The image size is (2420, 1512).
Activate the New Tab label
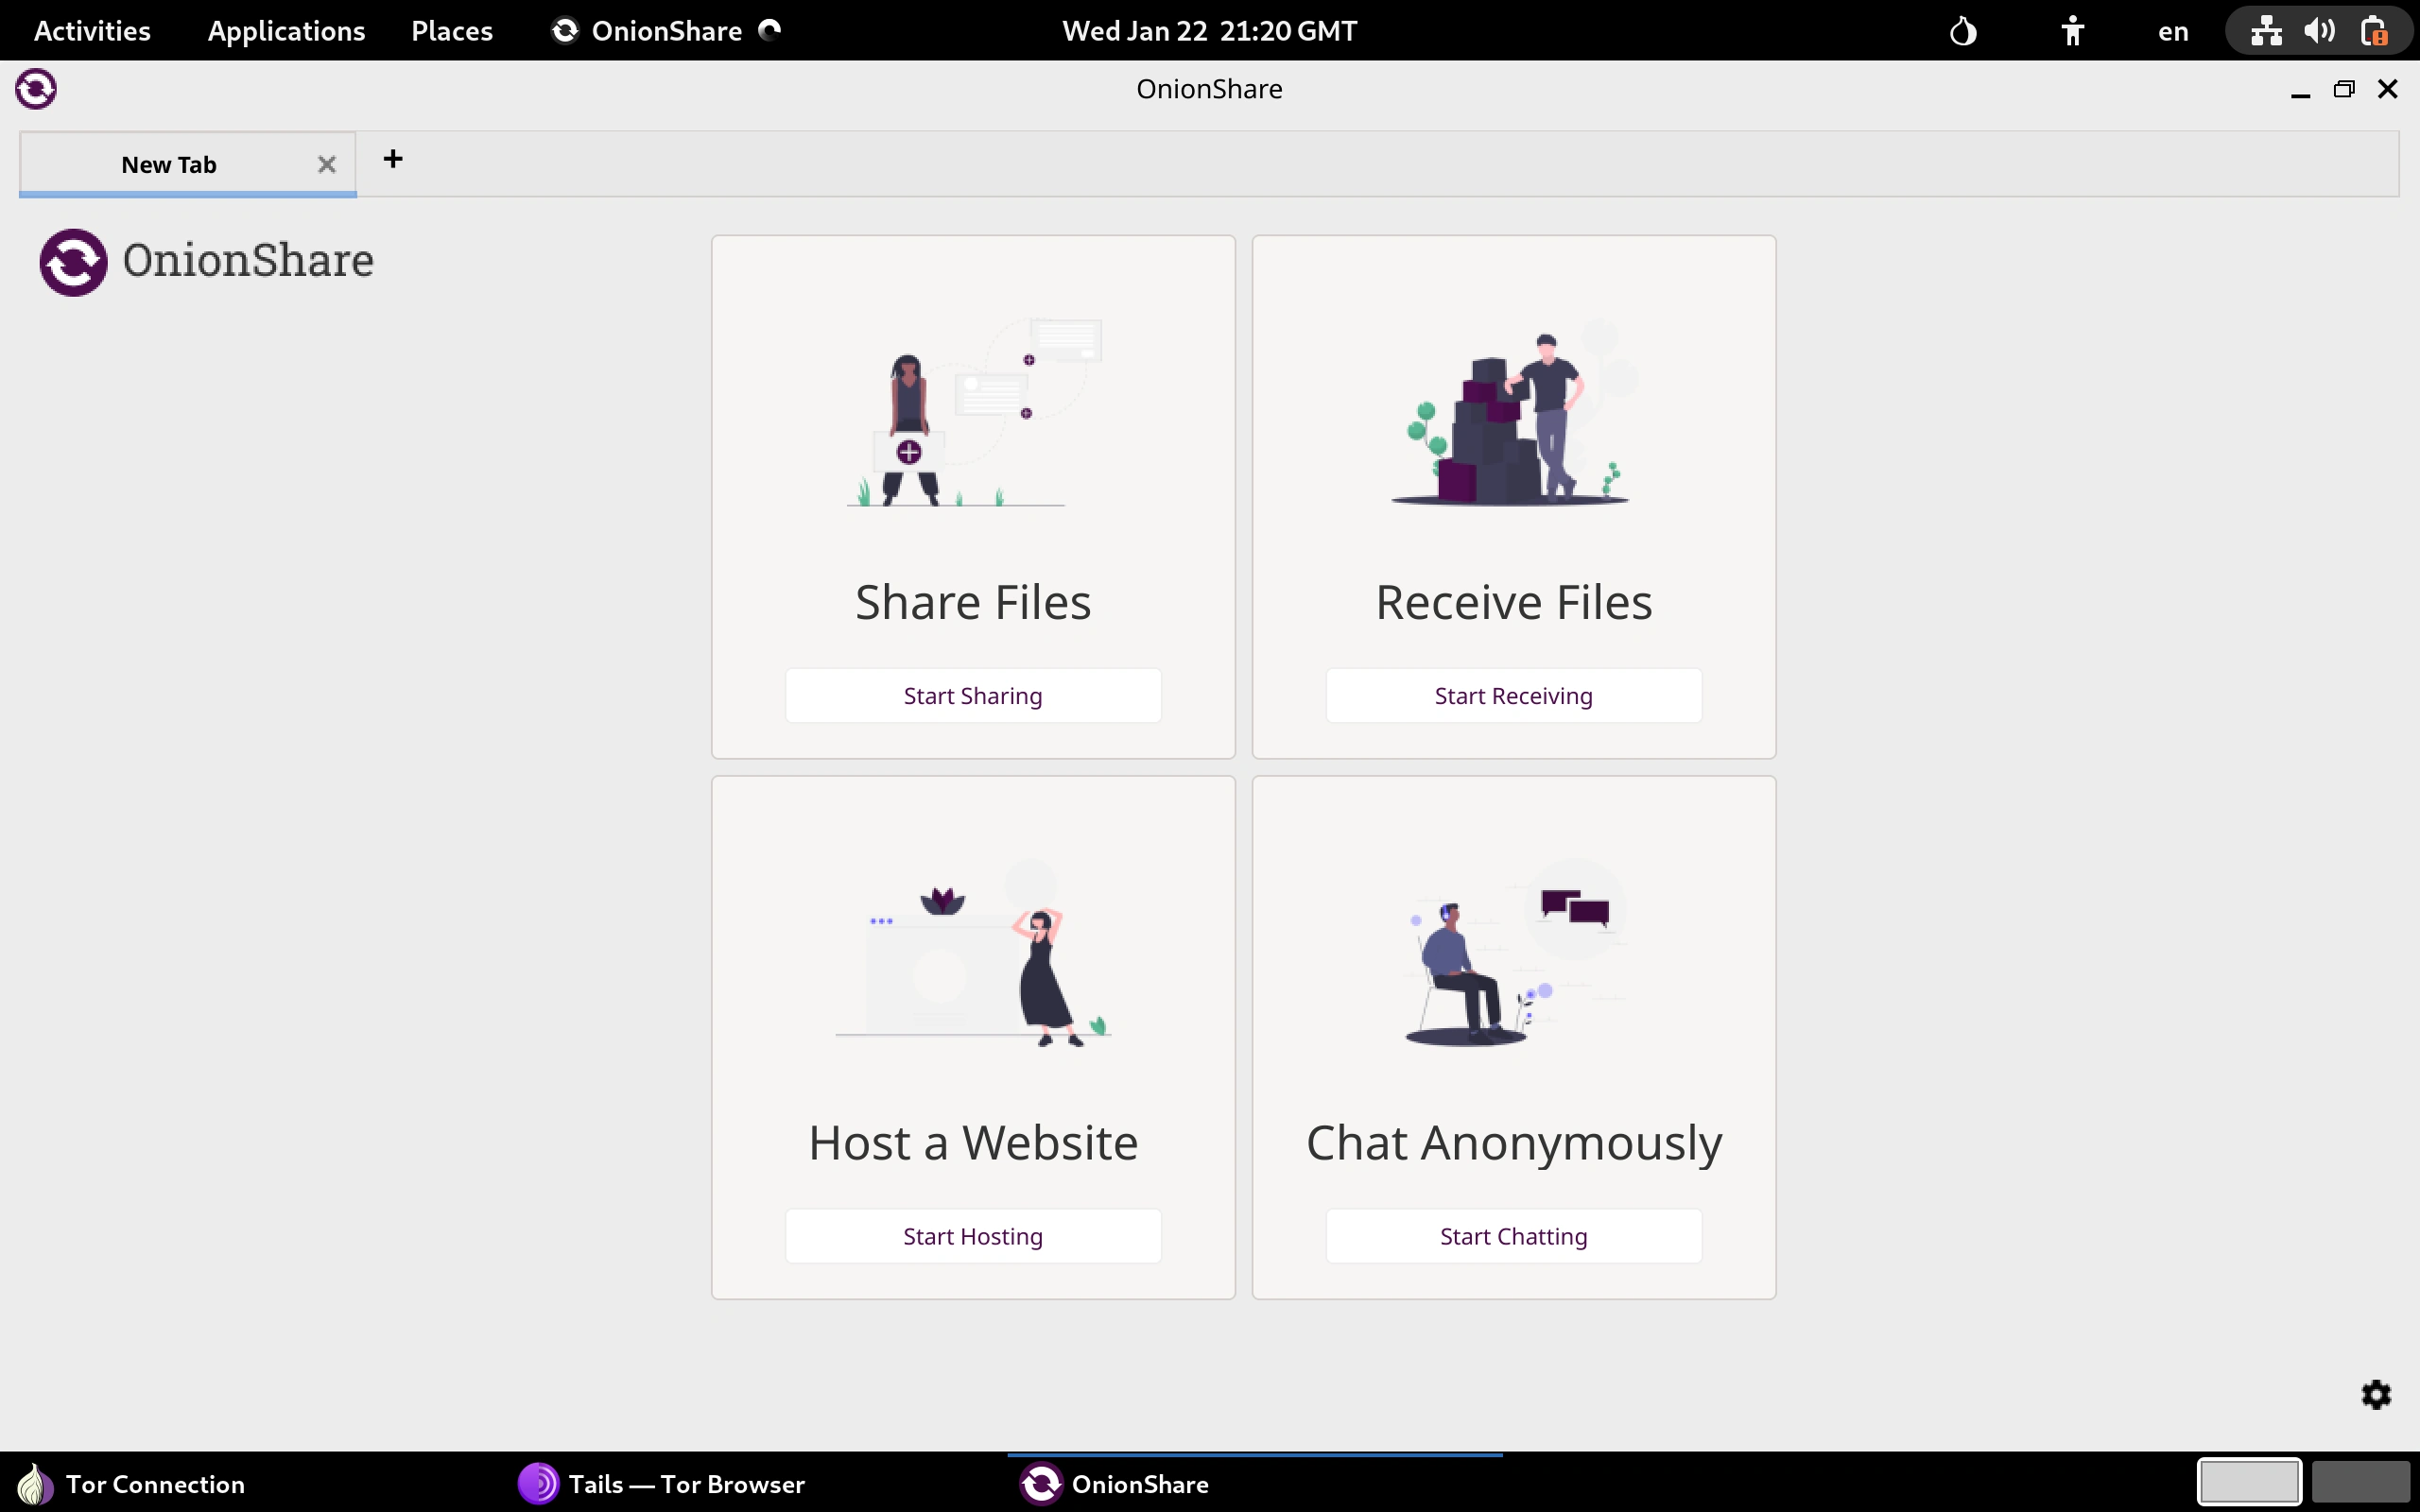169,164
